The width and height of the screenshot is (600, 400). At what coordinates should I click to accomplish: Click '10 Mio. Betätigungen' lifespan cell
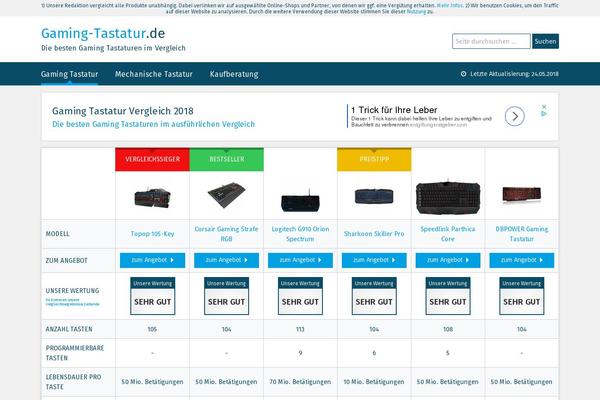(374, 382)
